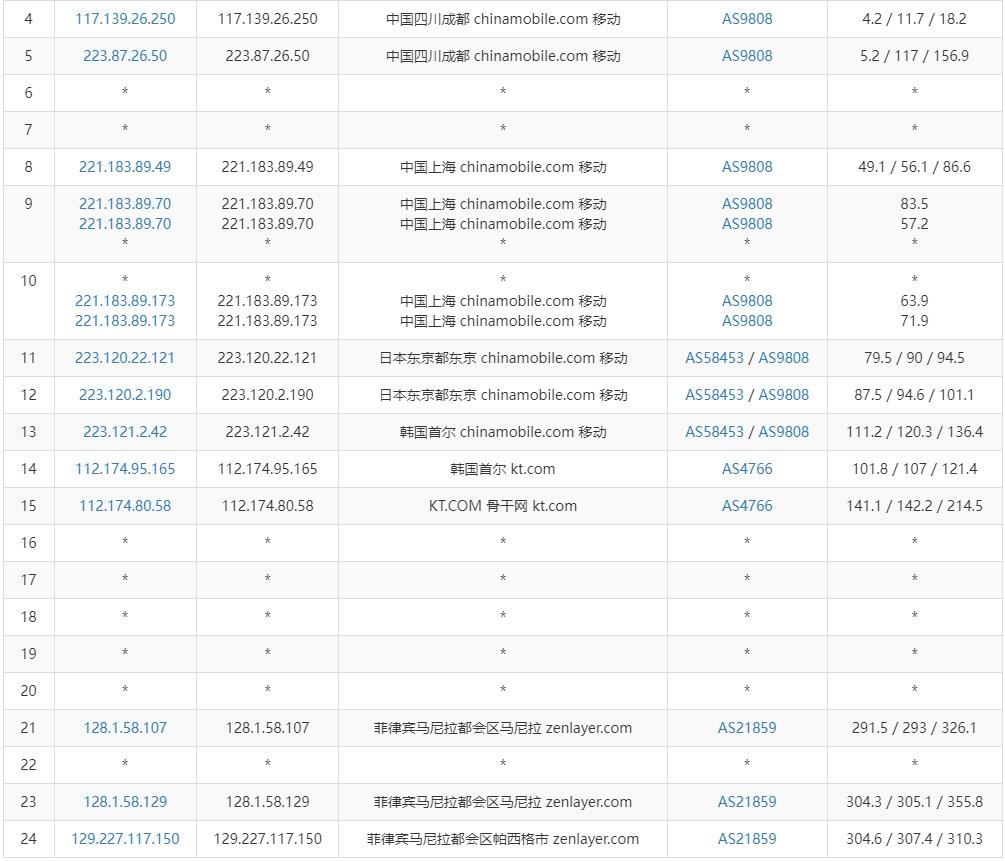Screen dimensions: 1005x861
Task: Click AS58453 link in hop 11 row
Action: 714,358
